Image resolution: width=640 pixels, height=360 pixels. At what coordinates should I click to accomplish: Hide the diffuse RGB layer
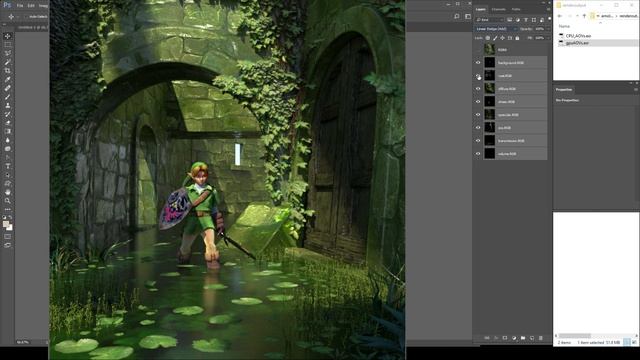click(478, 89)
